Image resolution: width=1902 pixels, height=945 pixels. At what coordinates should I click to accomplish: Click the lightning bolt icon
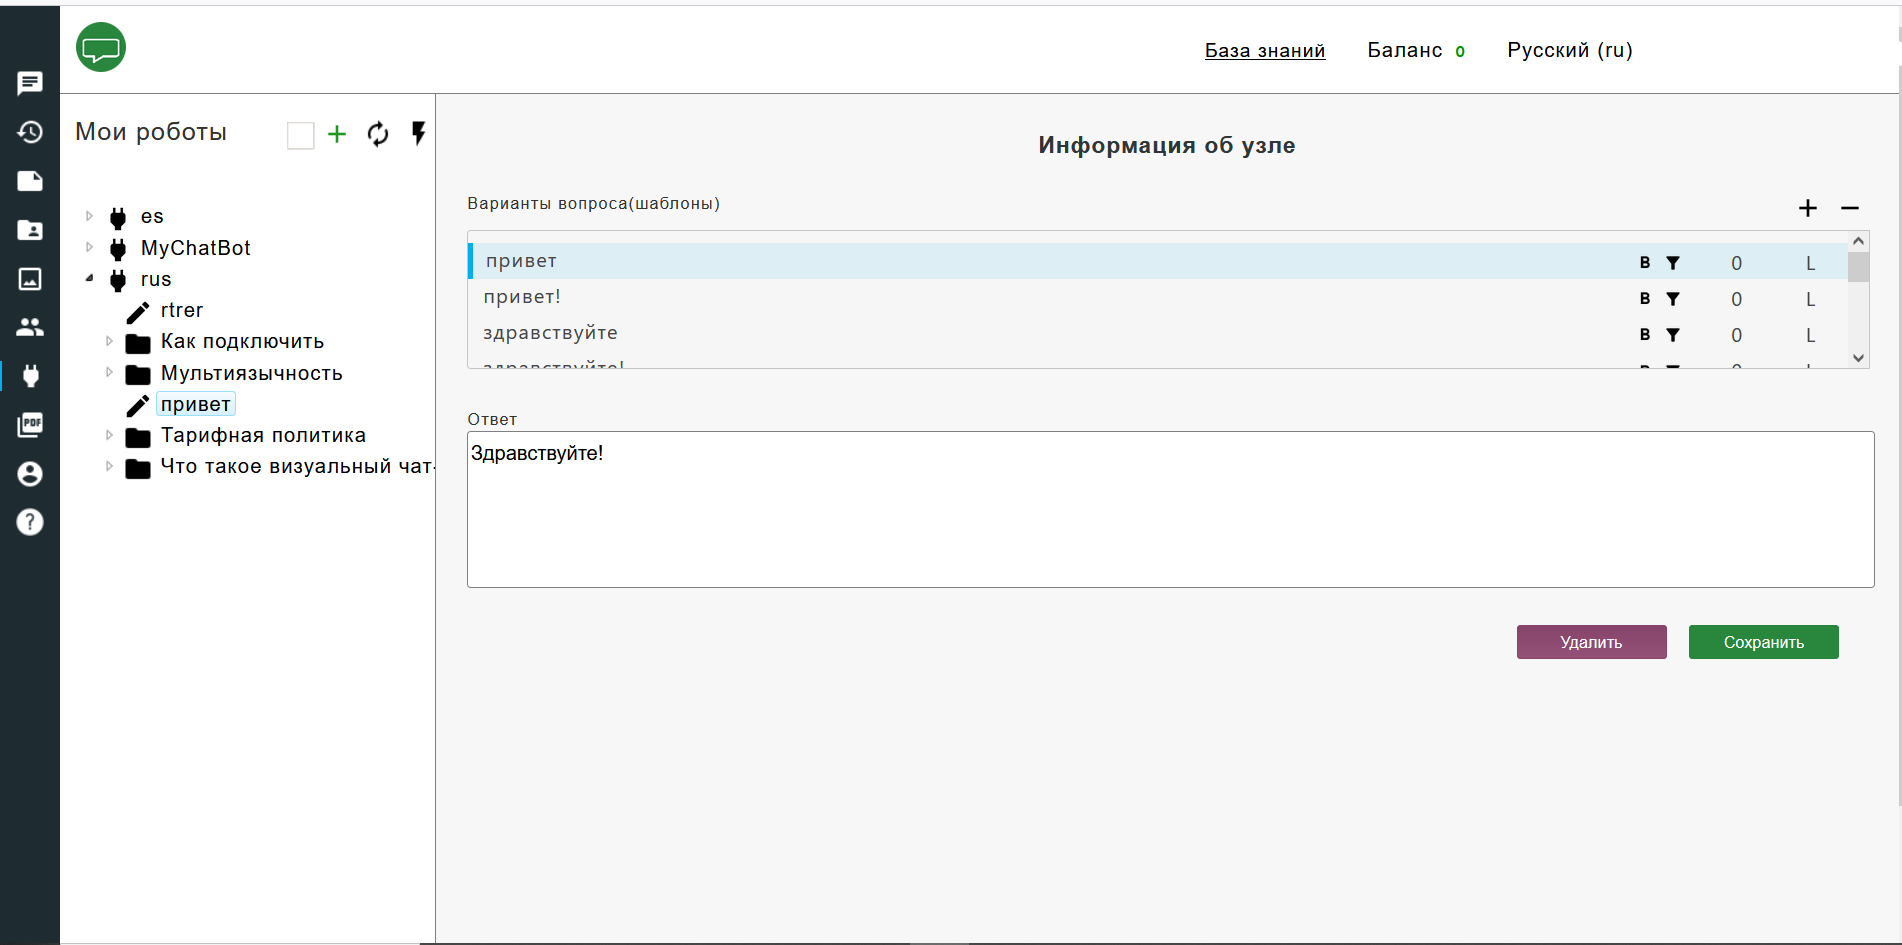pyautogui.click(x=419, y=134)
